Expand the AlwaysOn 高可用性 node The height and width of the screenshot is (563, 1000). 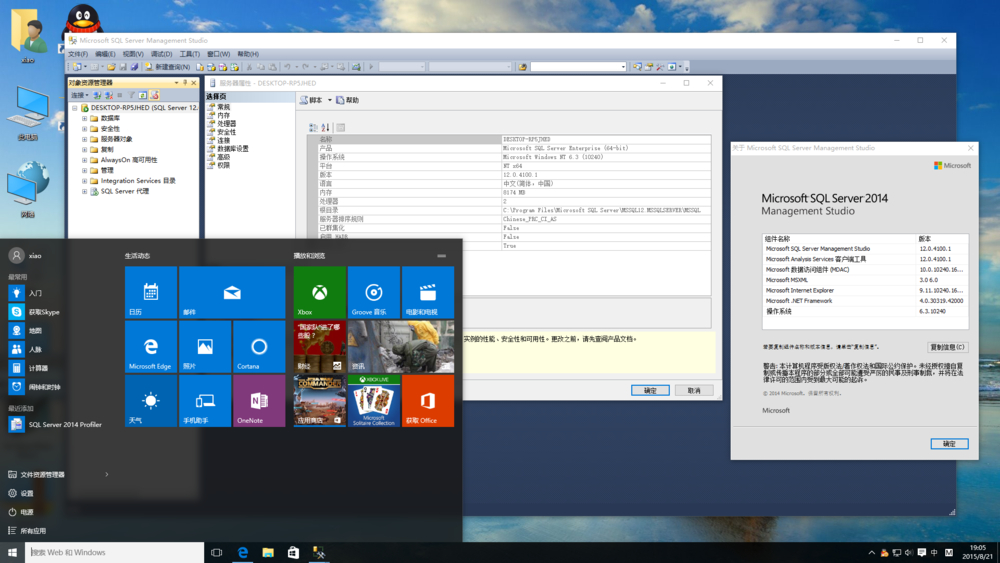84,160
